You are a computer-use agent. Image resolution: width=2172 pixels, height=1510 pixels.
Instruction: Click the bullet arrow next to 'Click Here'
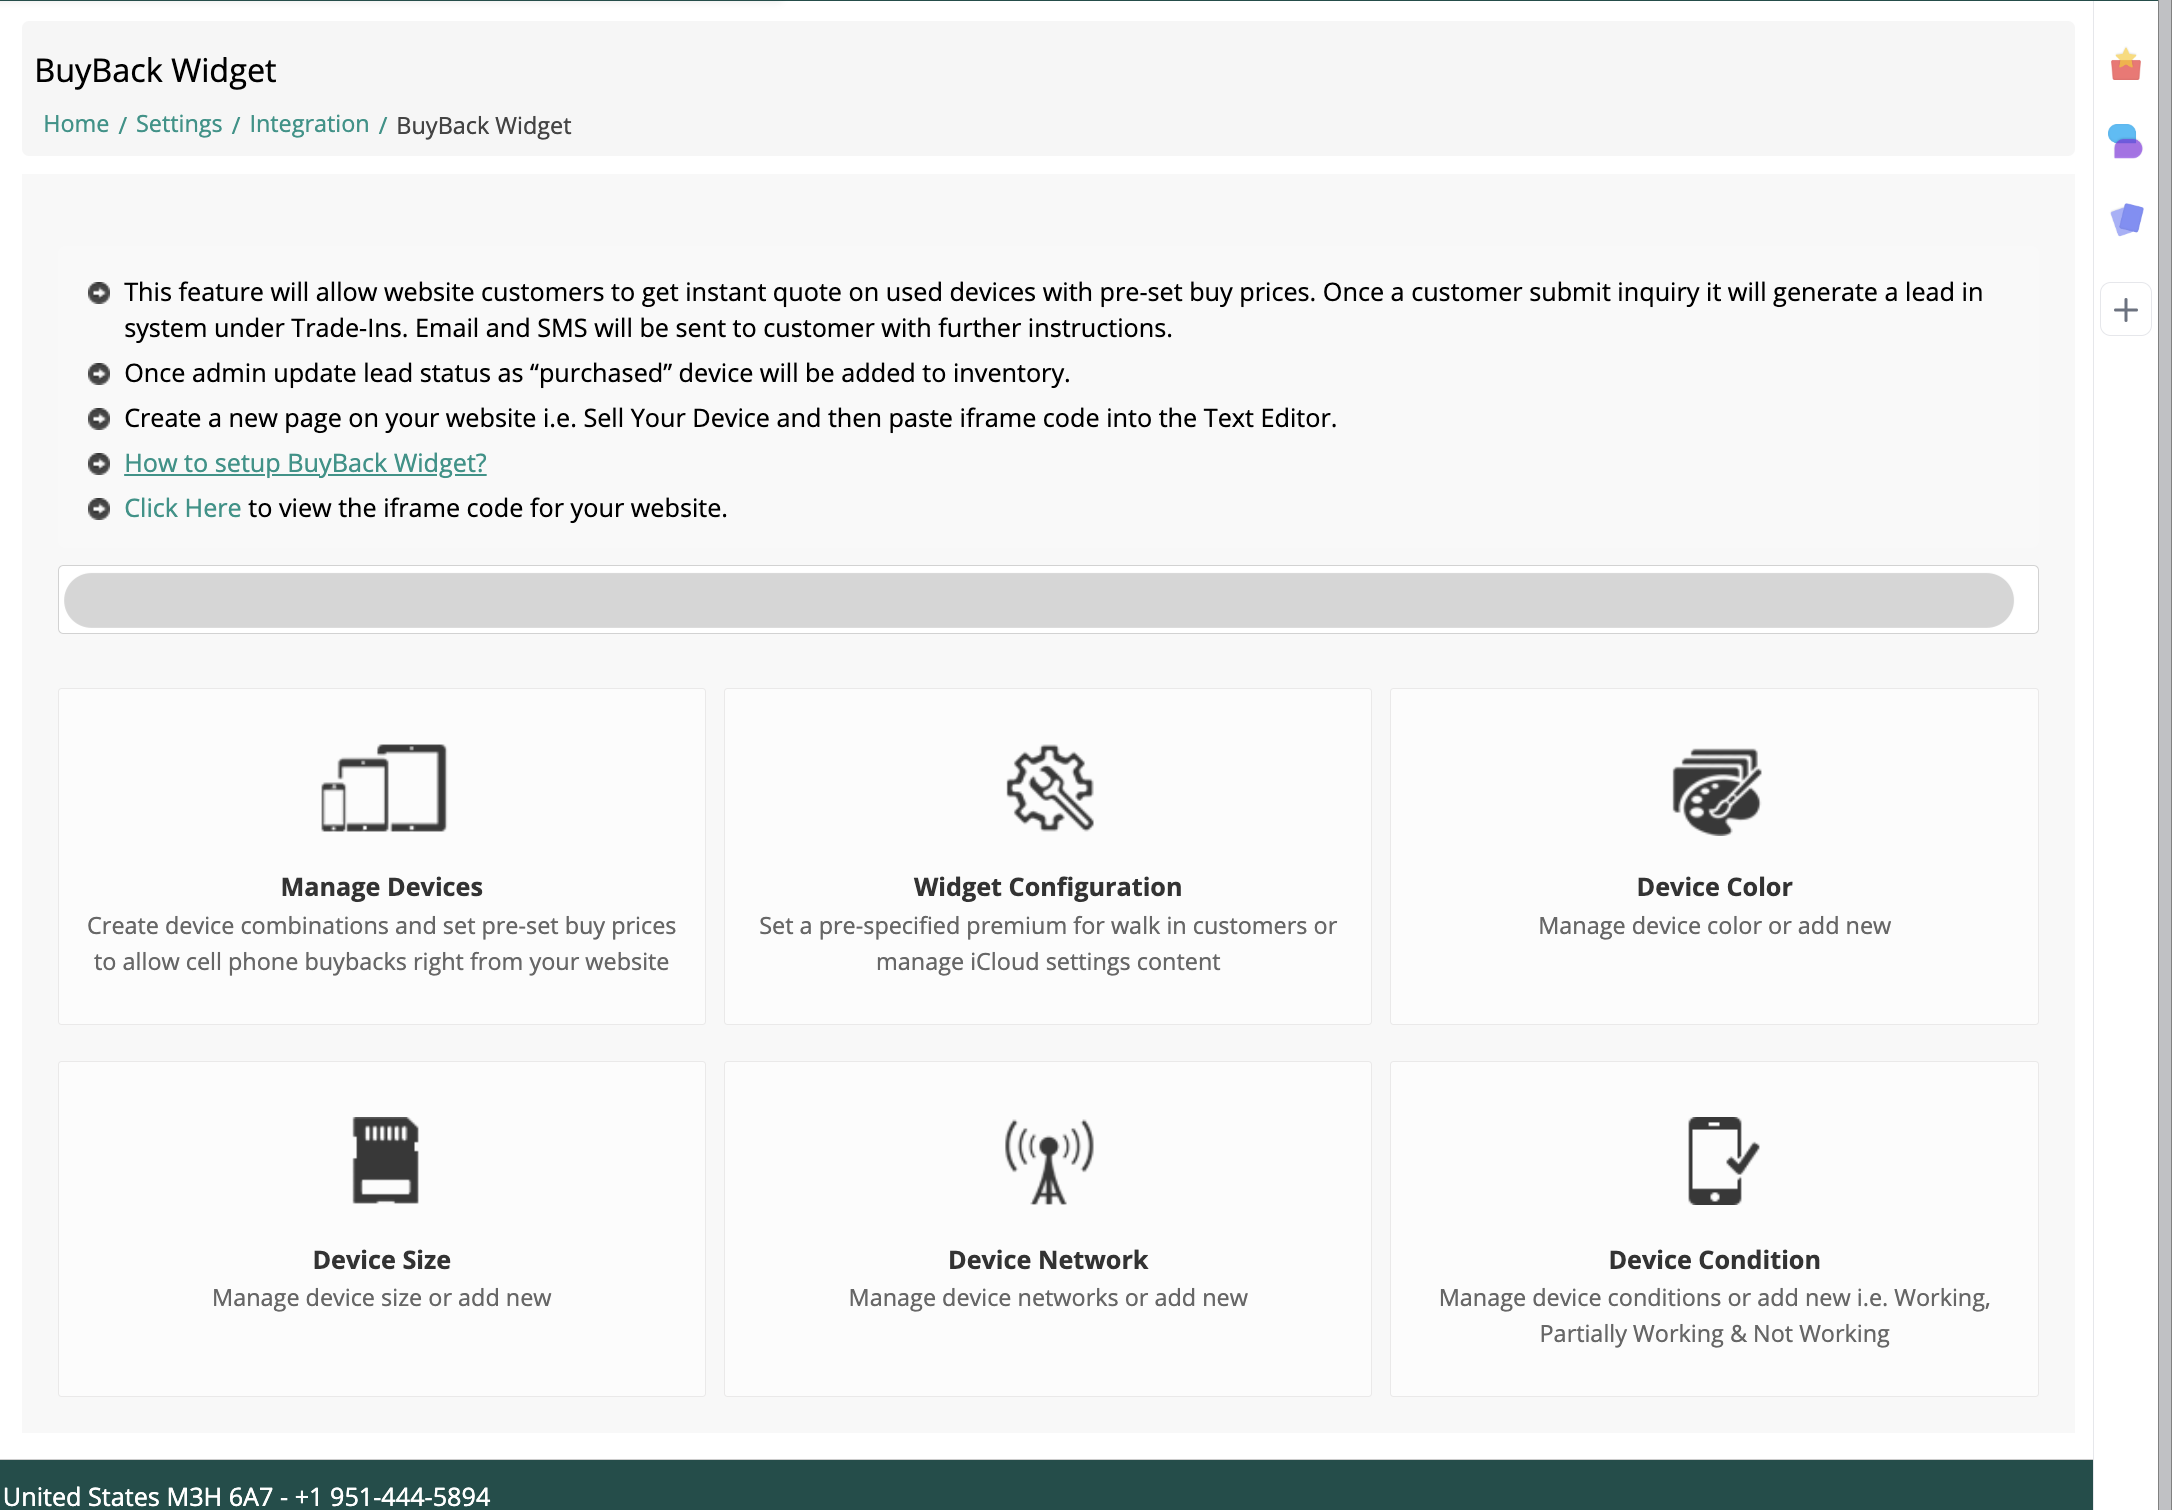coord(99,509)
